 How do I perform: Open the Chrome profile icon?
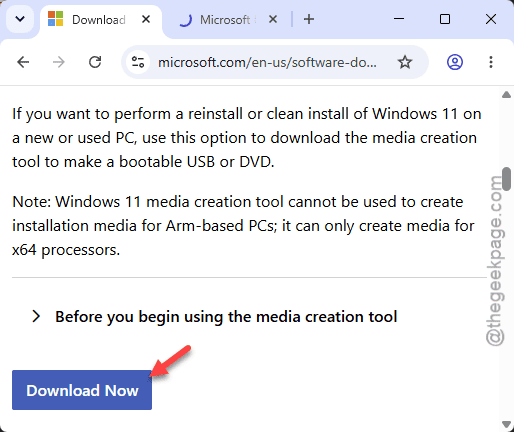455,62
